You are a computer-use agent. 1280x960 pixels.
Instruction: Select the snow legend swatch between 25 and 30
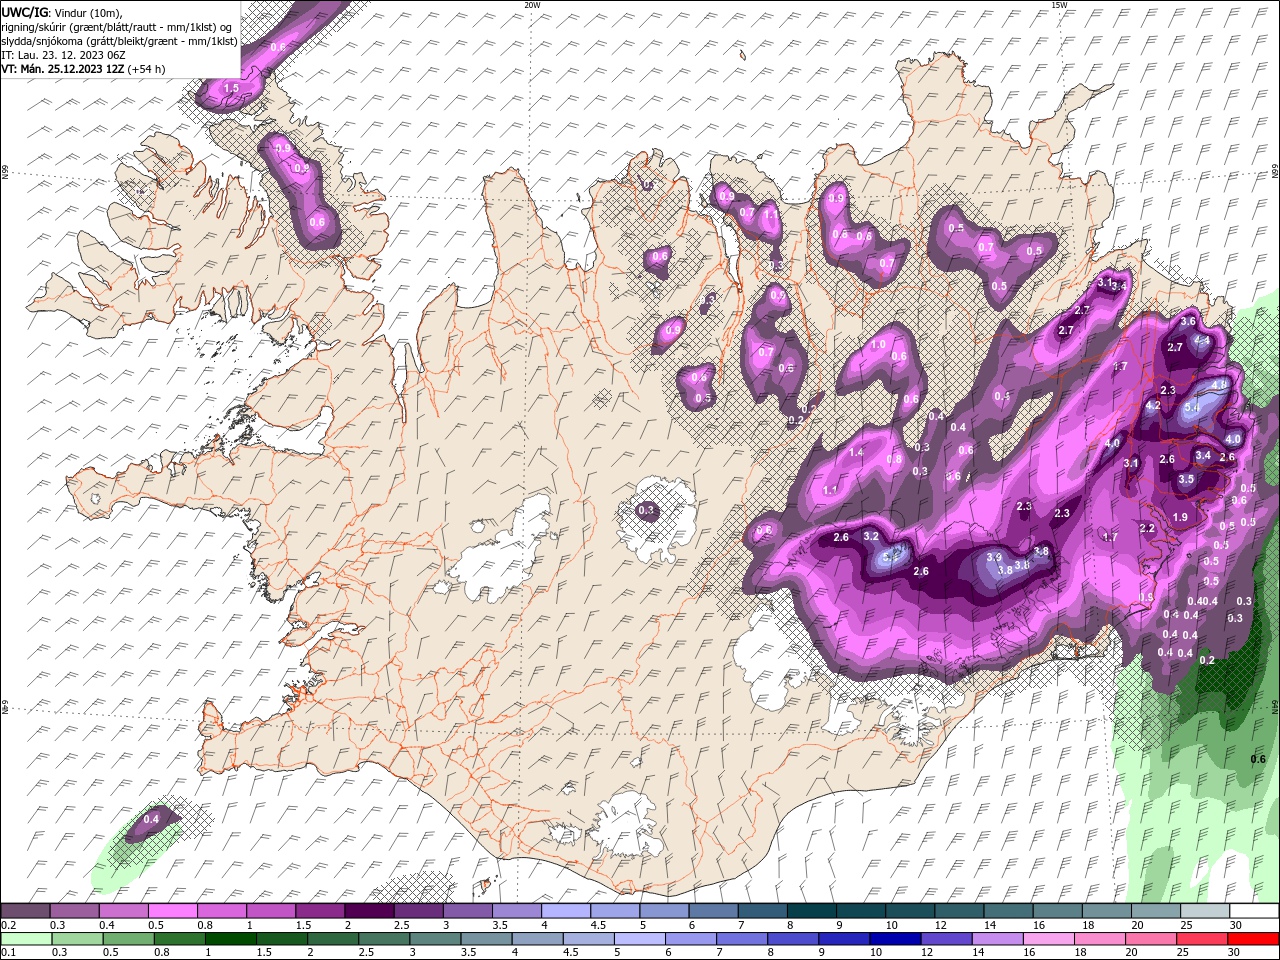pyautogui.click(x=1205, y=911)
